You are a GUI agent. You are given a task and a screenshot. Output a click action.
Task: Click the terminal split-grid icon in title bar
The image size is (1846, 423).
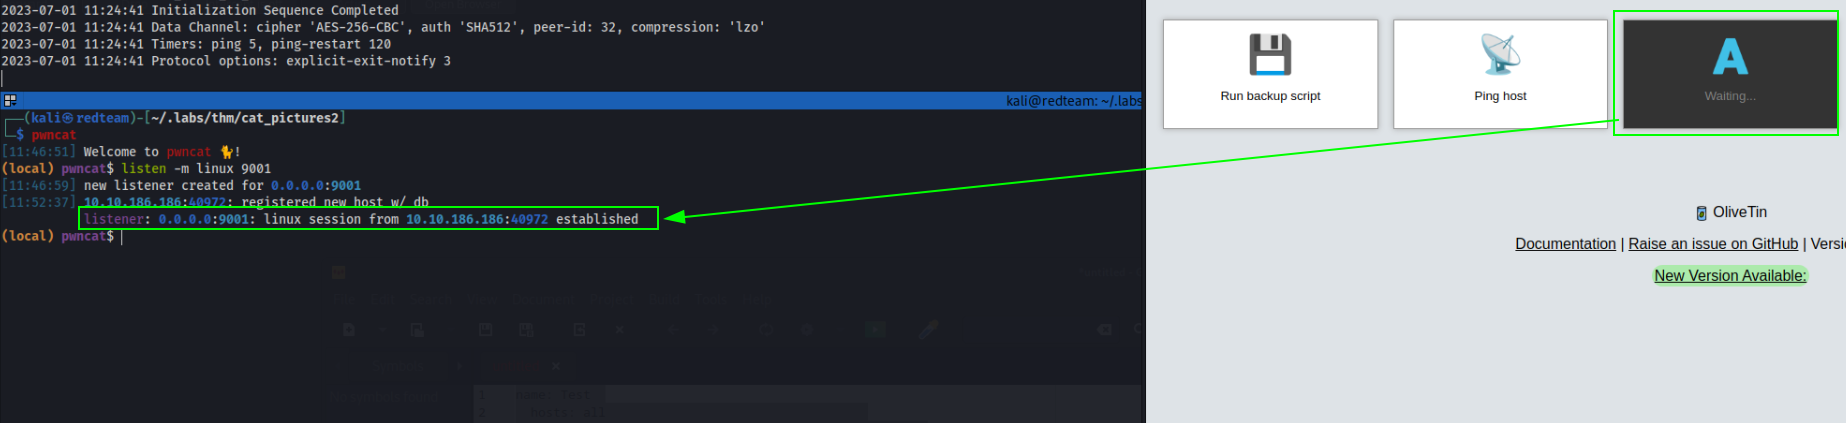[10, 100]
